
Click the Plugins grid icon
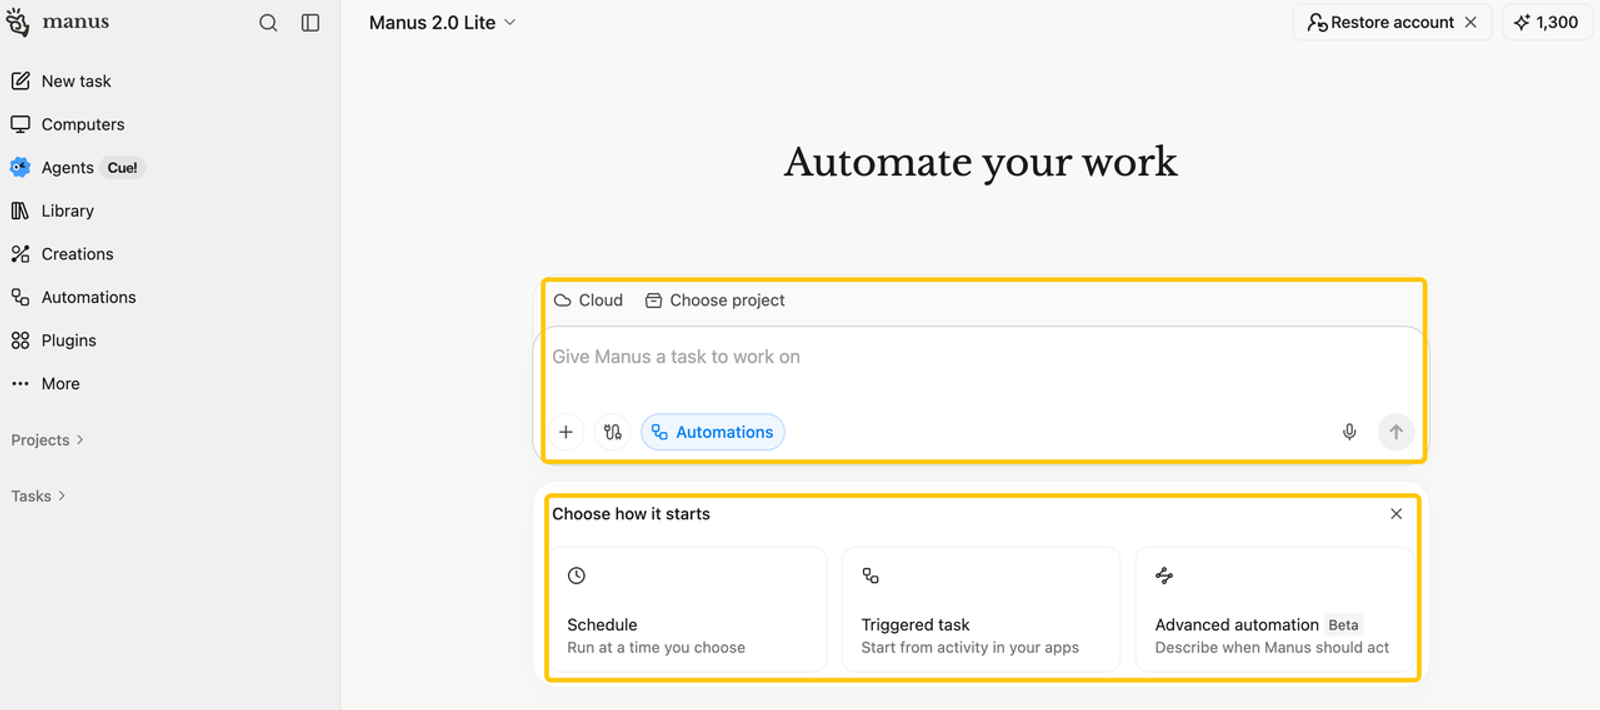20,340
